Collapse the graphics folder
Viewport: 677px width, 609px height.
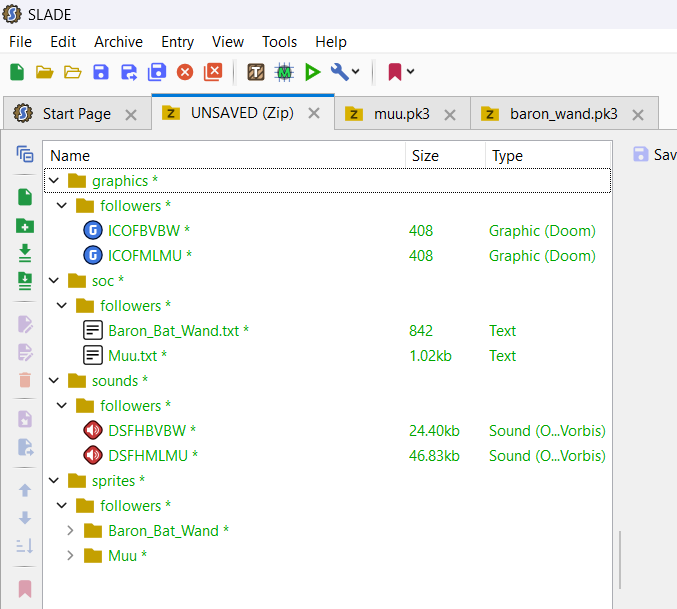(54, 180)
